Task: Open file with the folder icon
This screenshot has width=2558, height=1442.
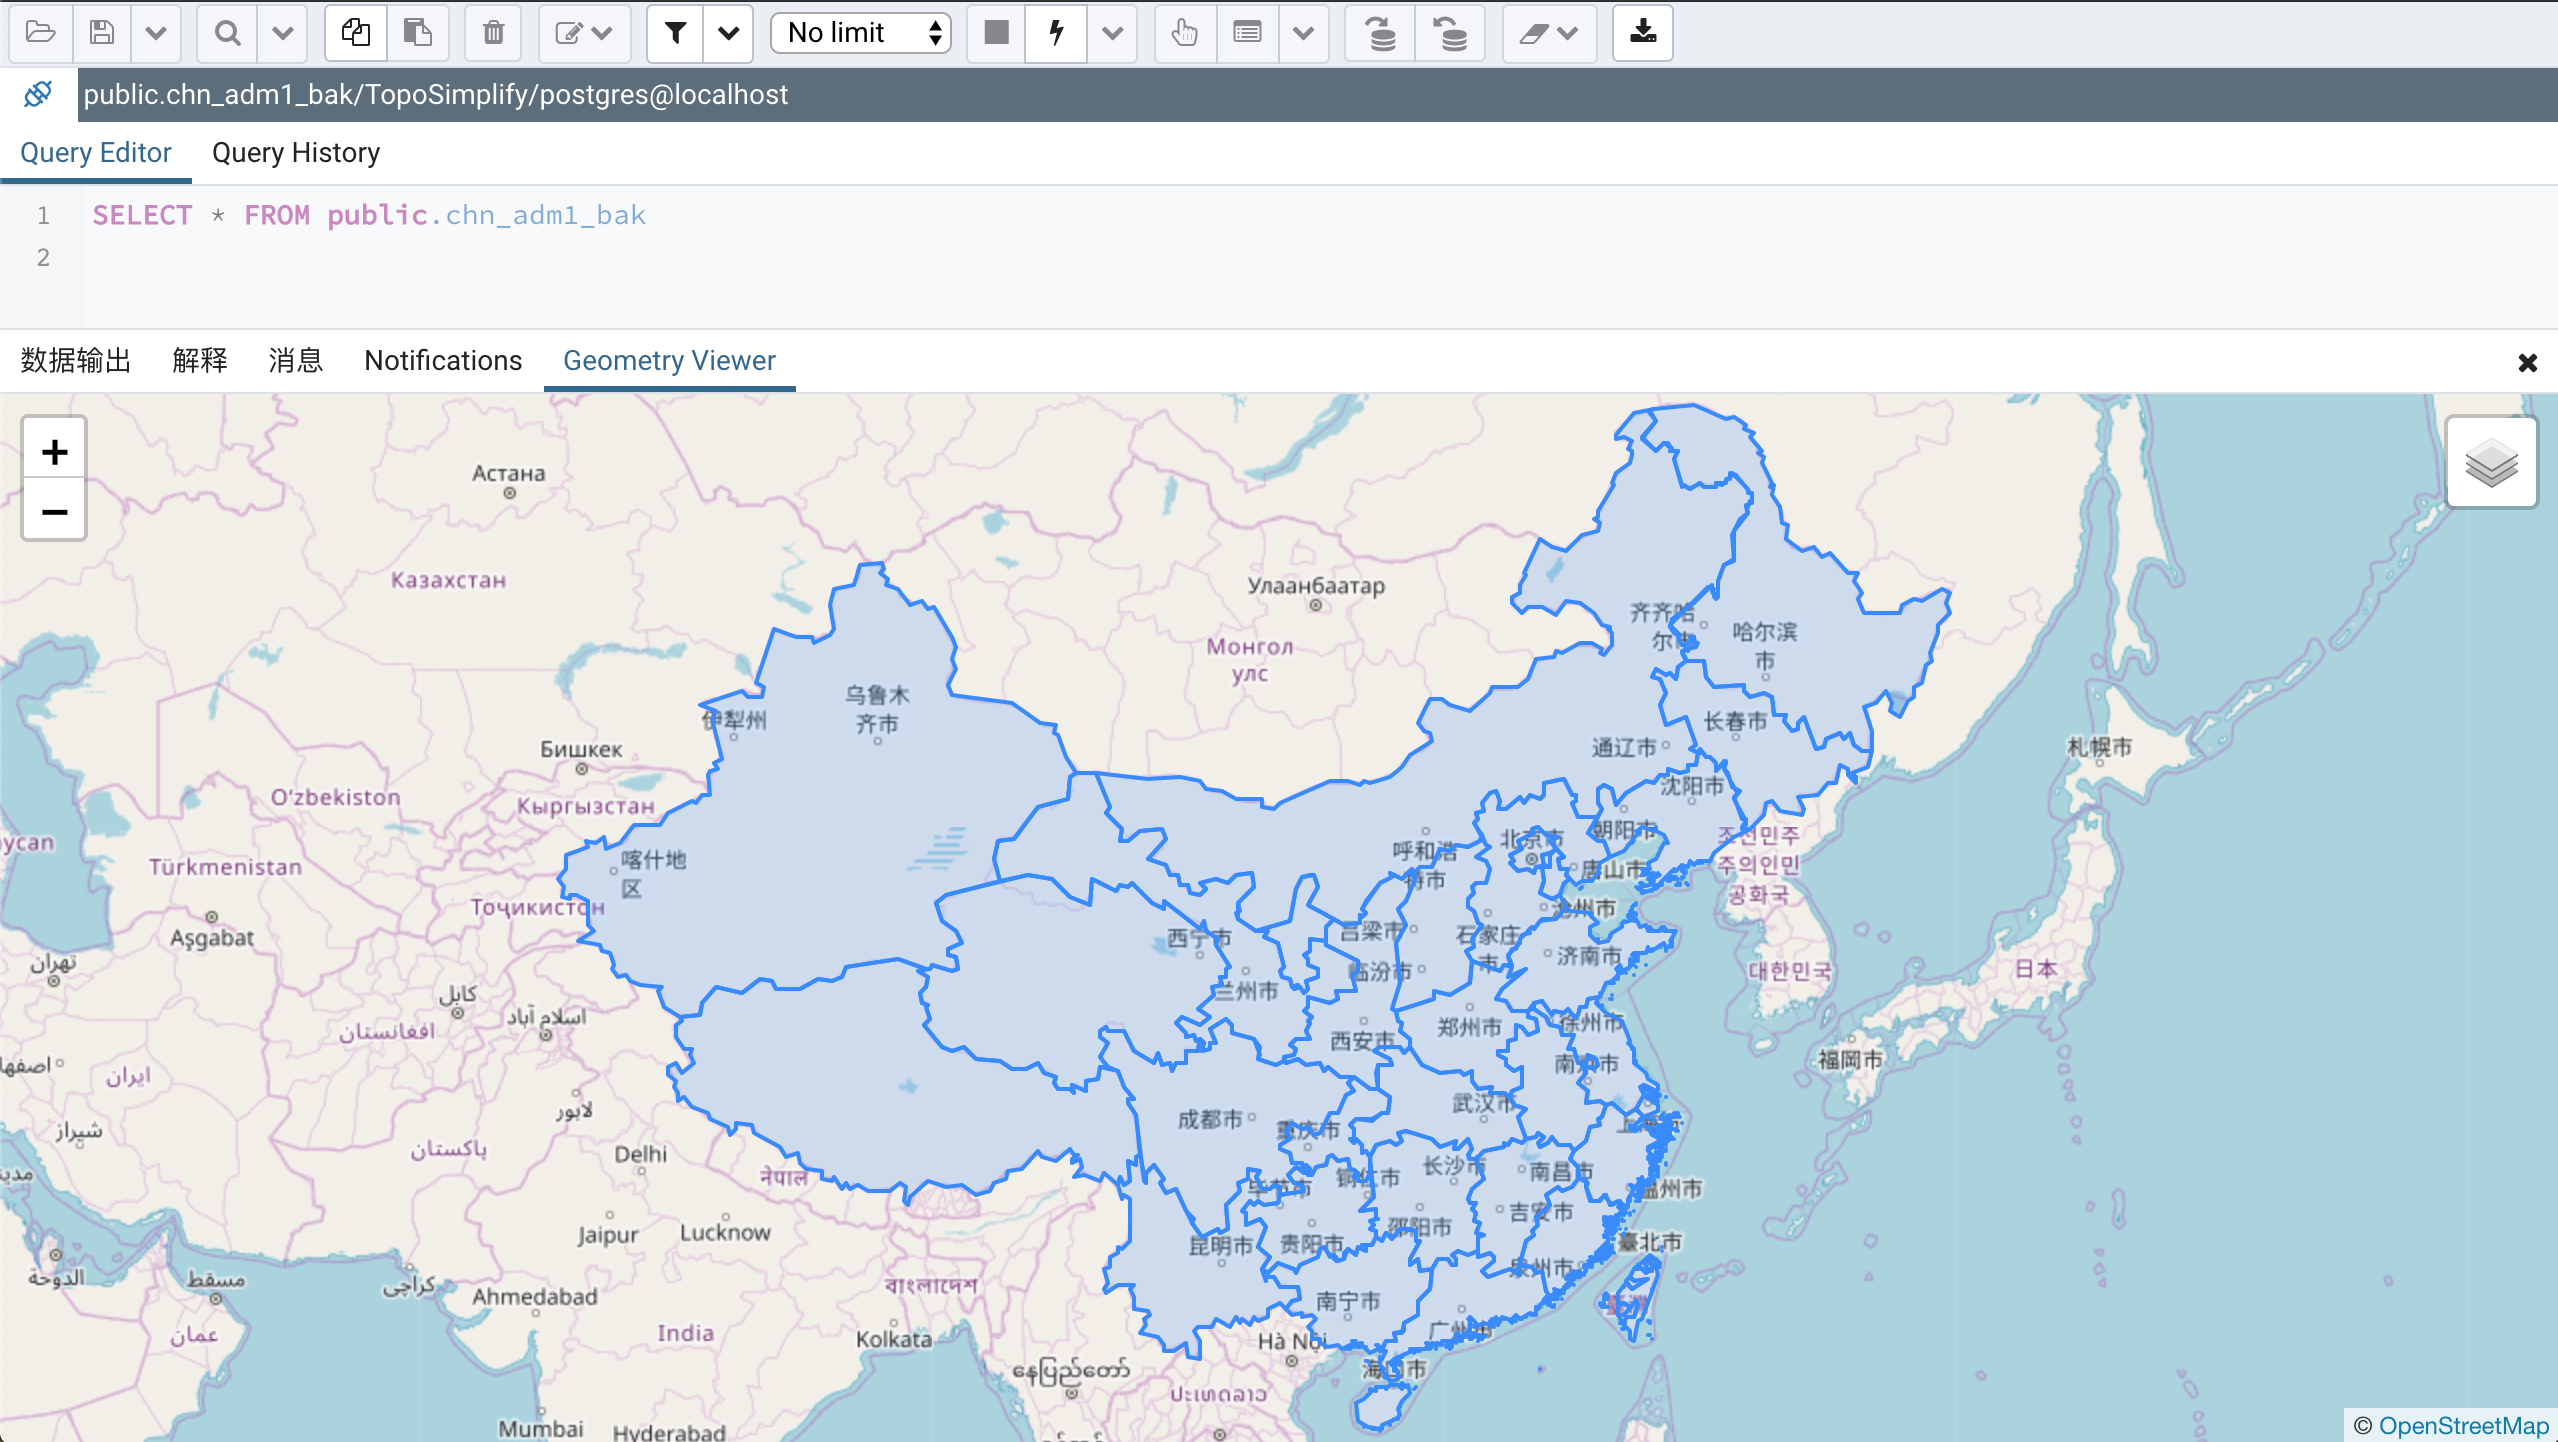Action: tap(40, 33)
